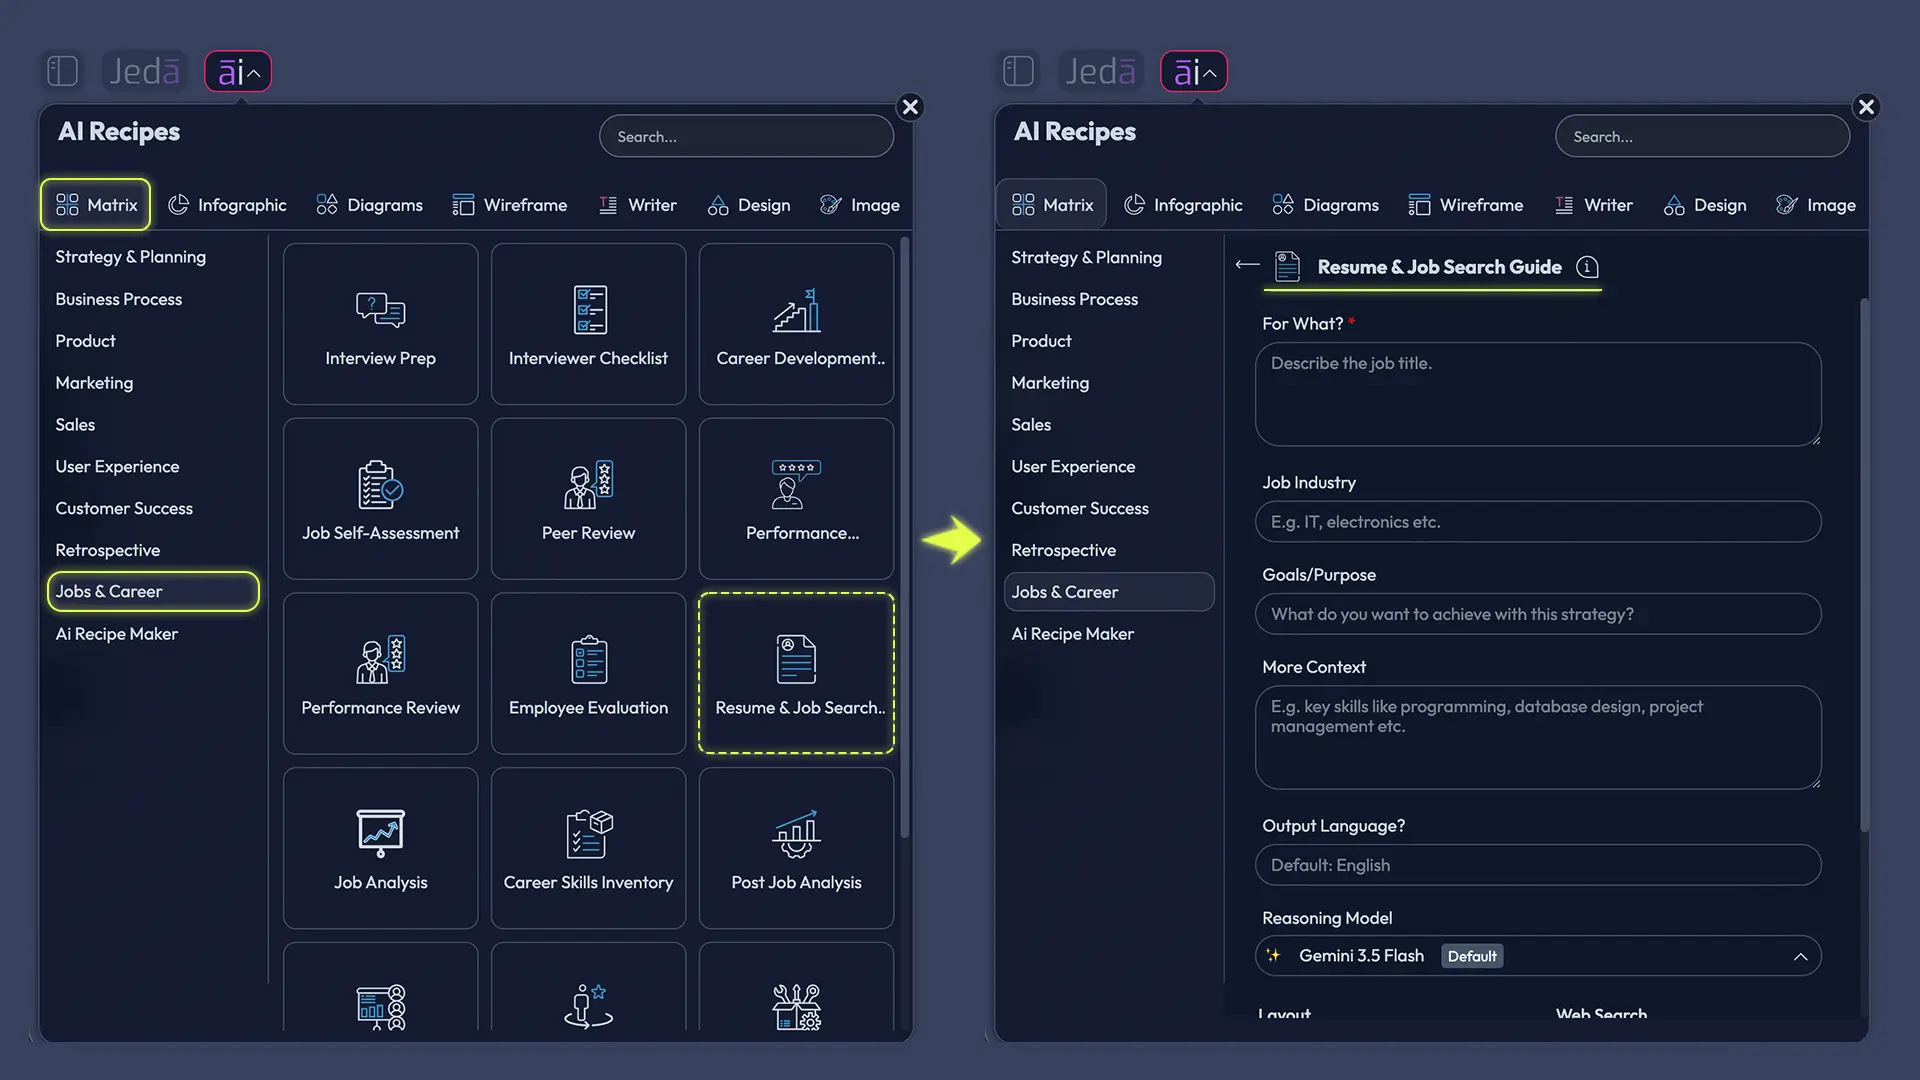The height and width of the screenshot is (1080, 1920).
Task: Switch to the Infographic tab in the left panel
Action: click(227, 205)
